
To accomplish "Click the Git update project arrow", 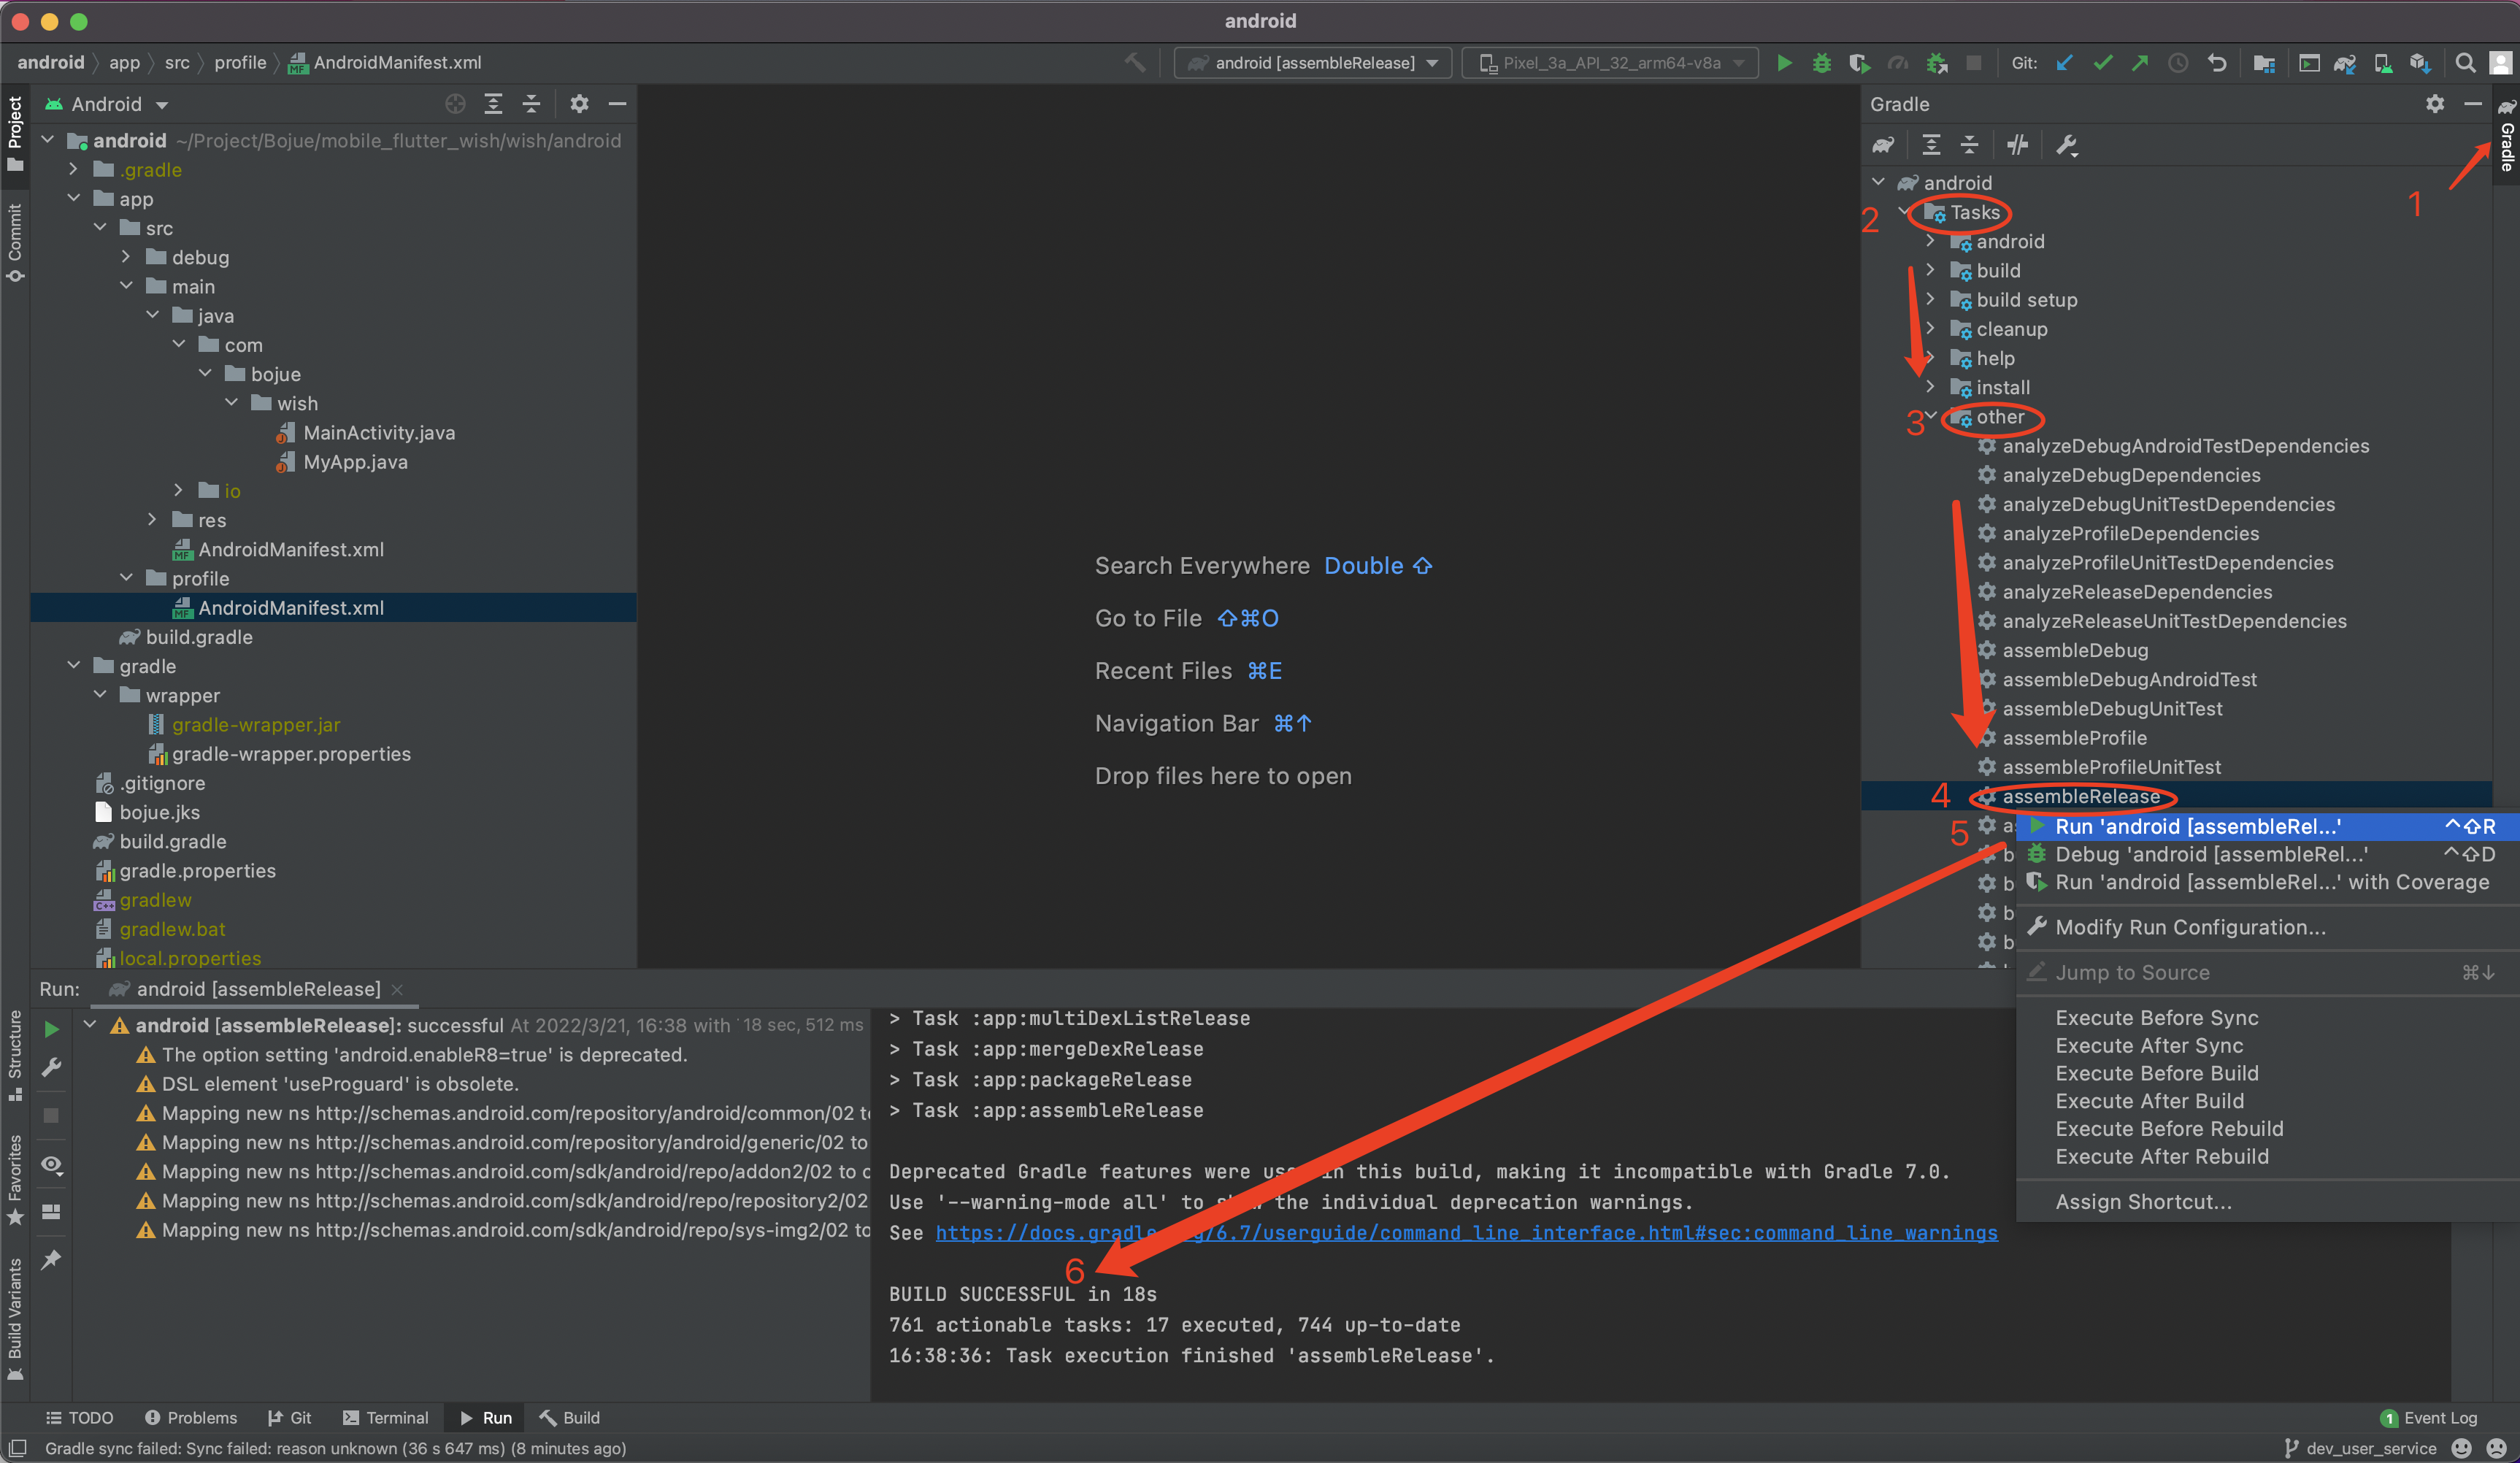I will coord(2064,63).
